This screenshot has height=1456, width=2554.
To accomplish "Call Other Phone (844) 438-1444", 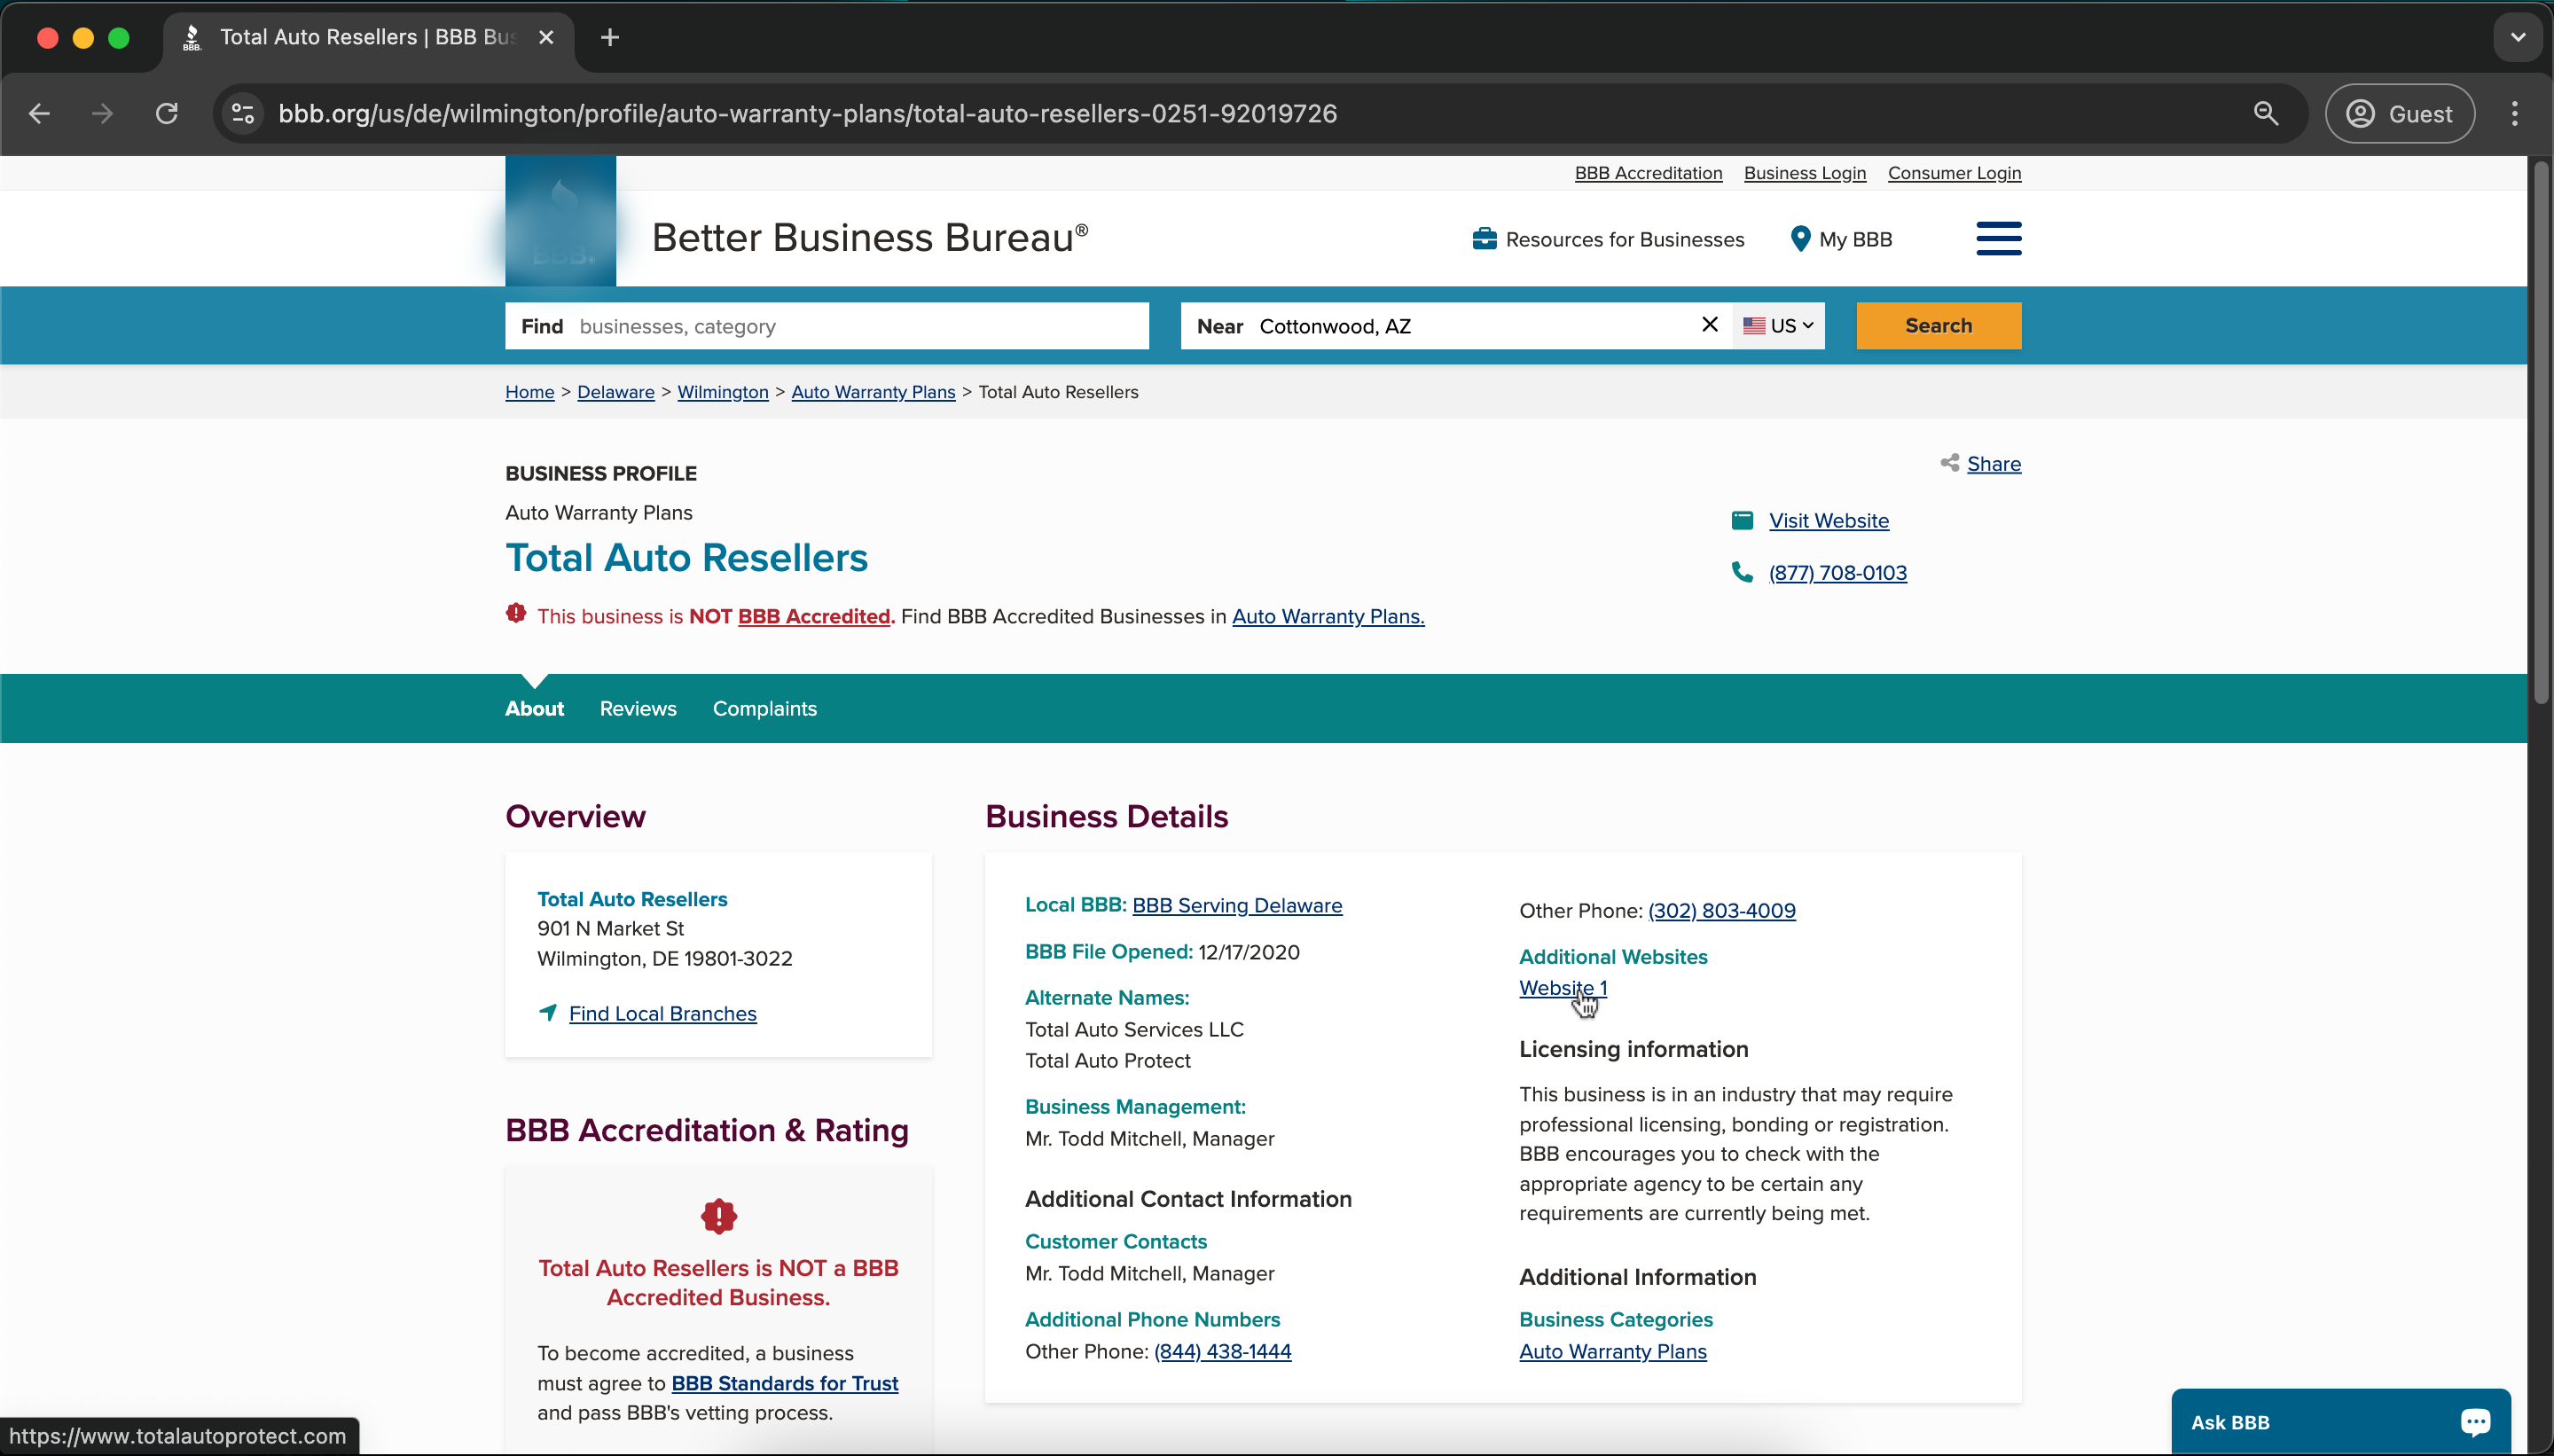I will coord(1222,1352).
